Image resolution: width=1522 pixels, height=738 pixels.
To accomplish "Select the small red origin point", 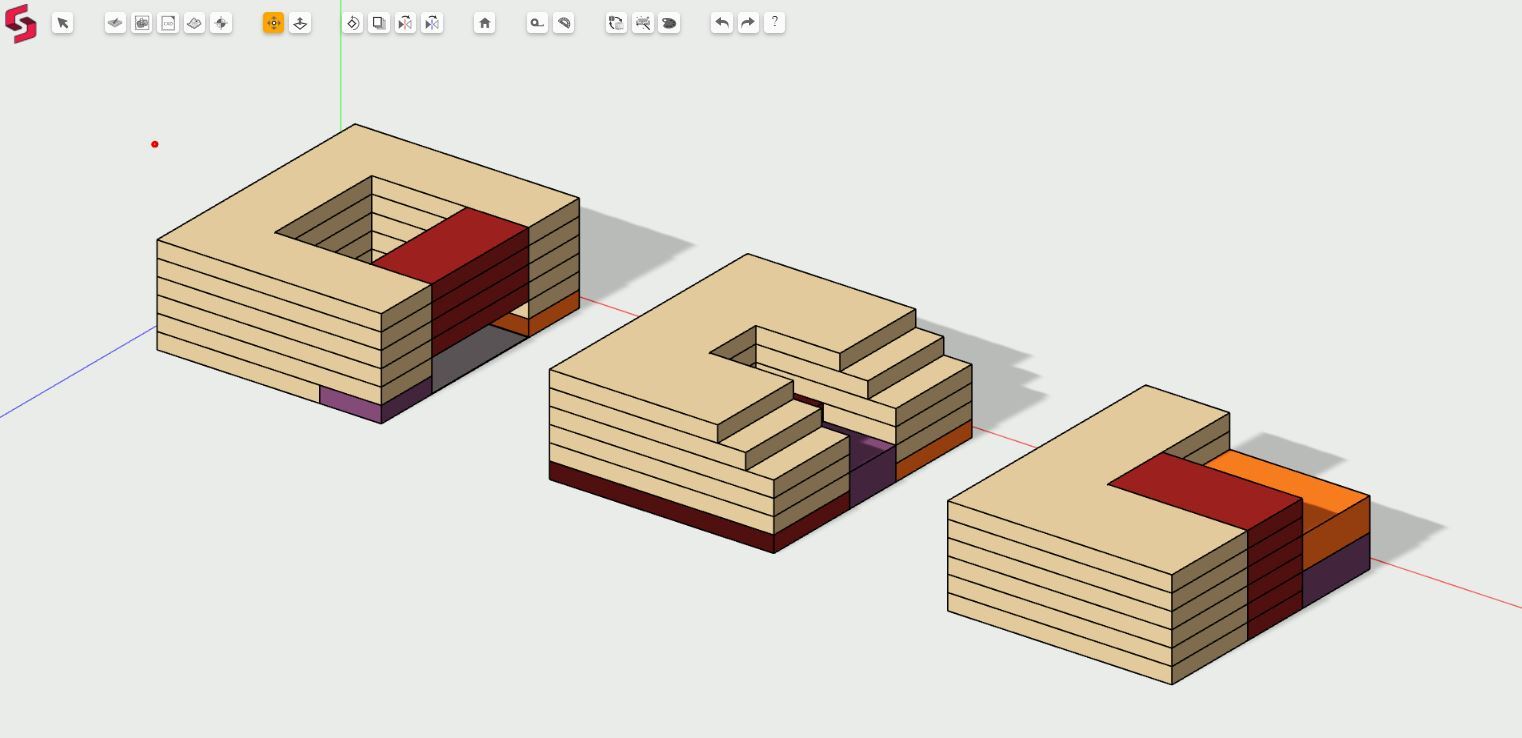I will pyautogui.click(x=155, y=144).
